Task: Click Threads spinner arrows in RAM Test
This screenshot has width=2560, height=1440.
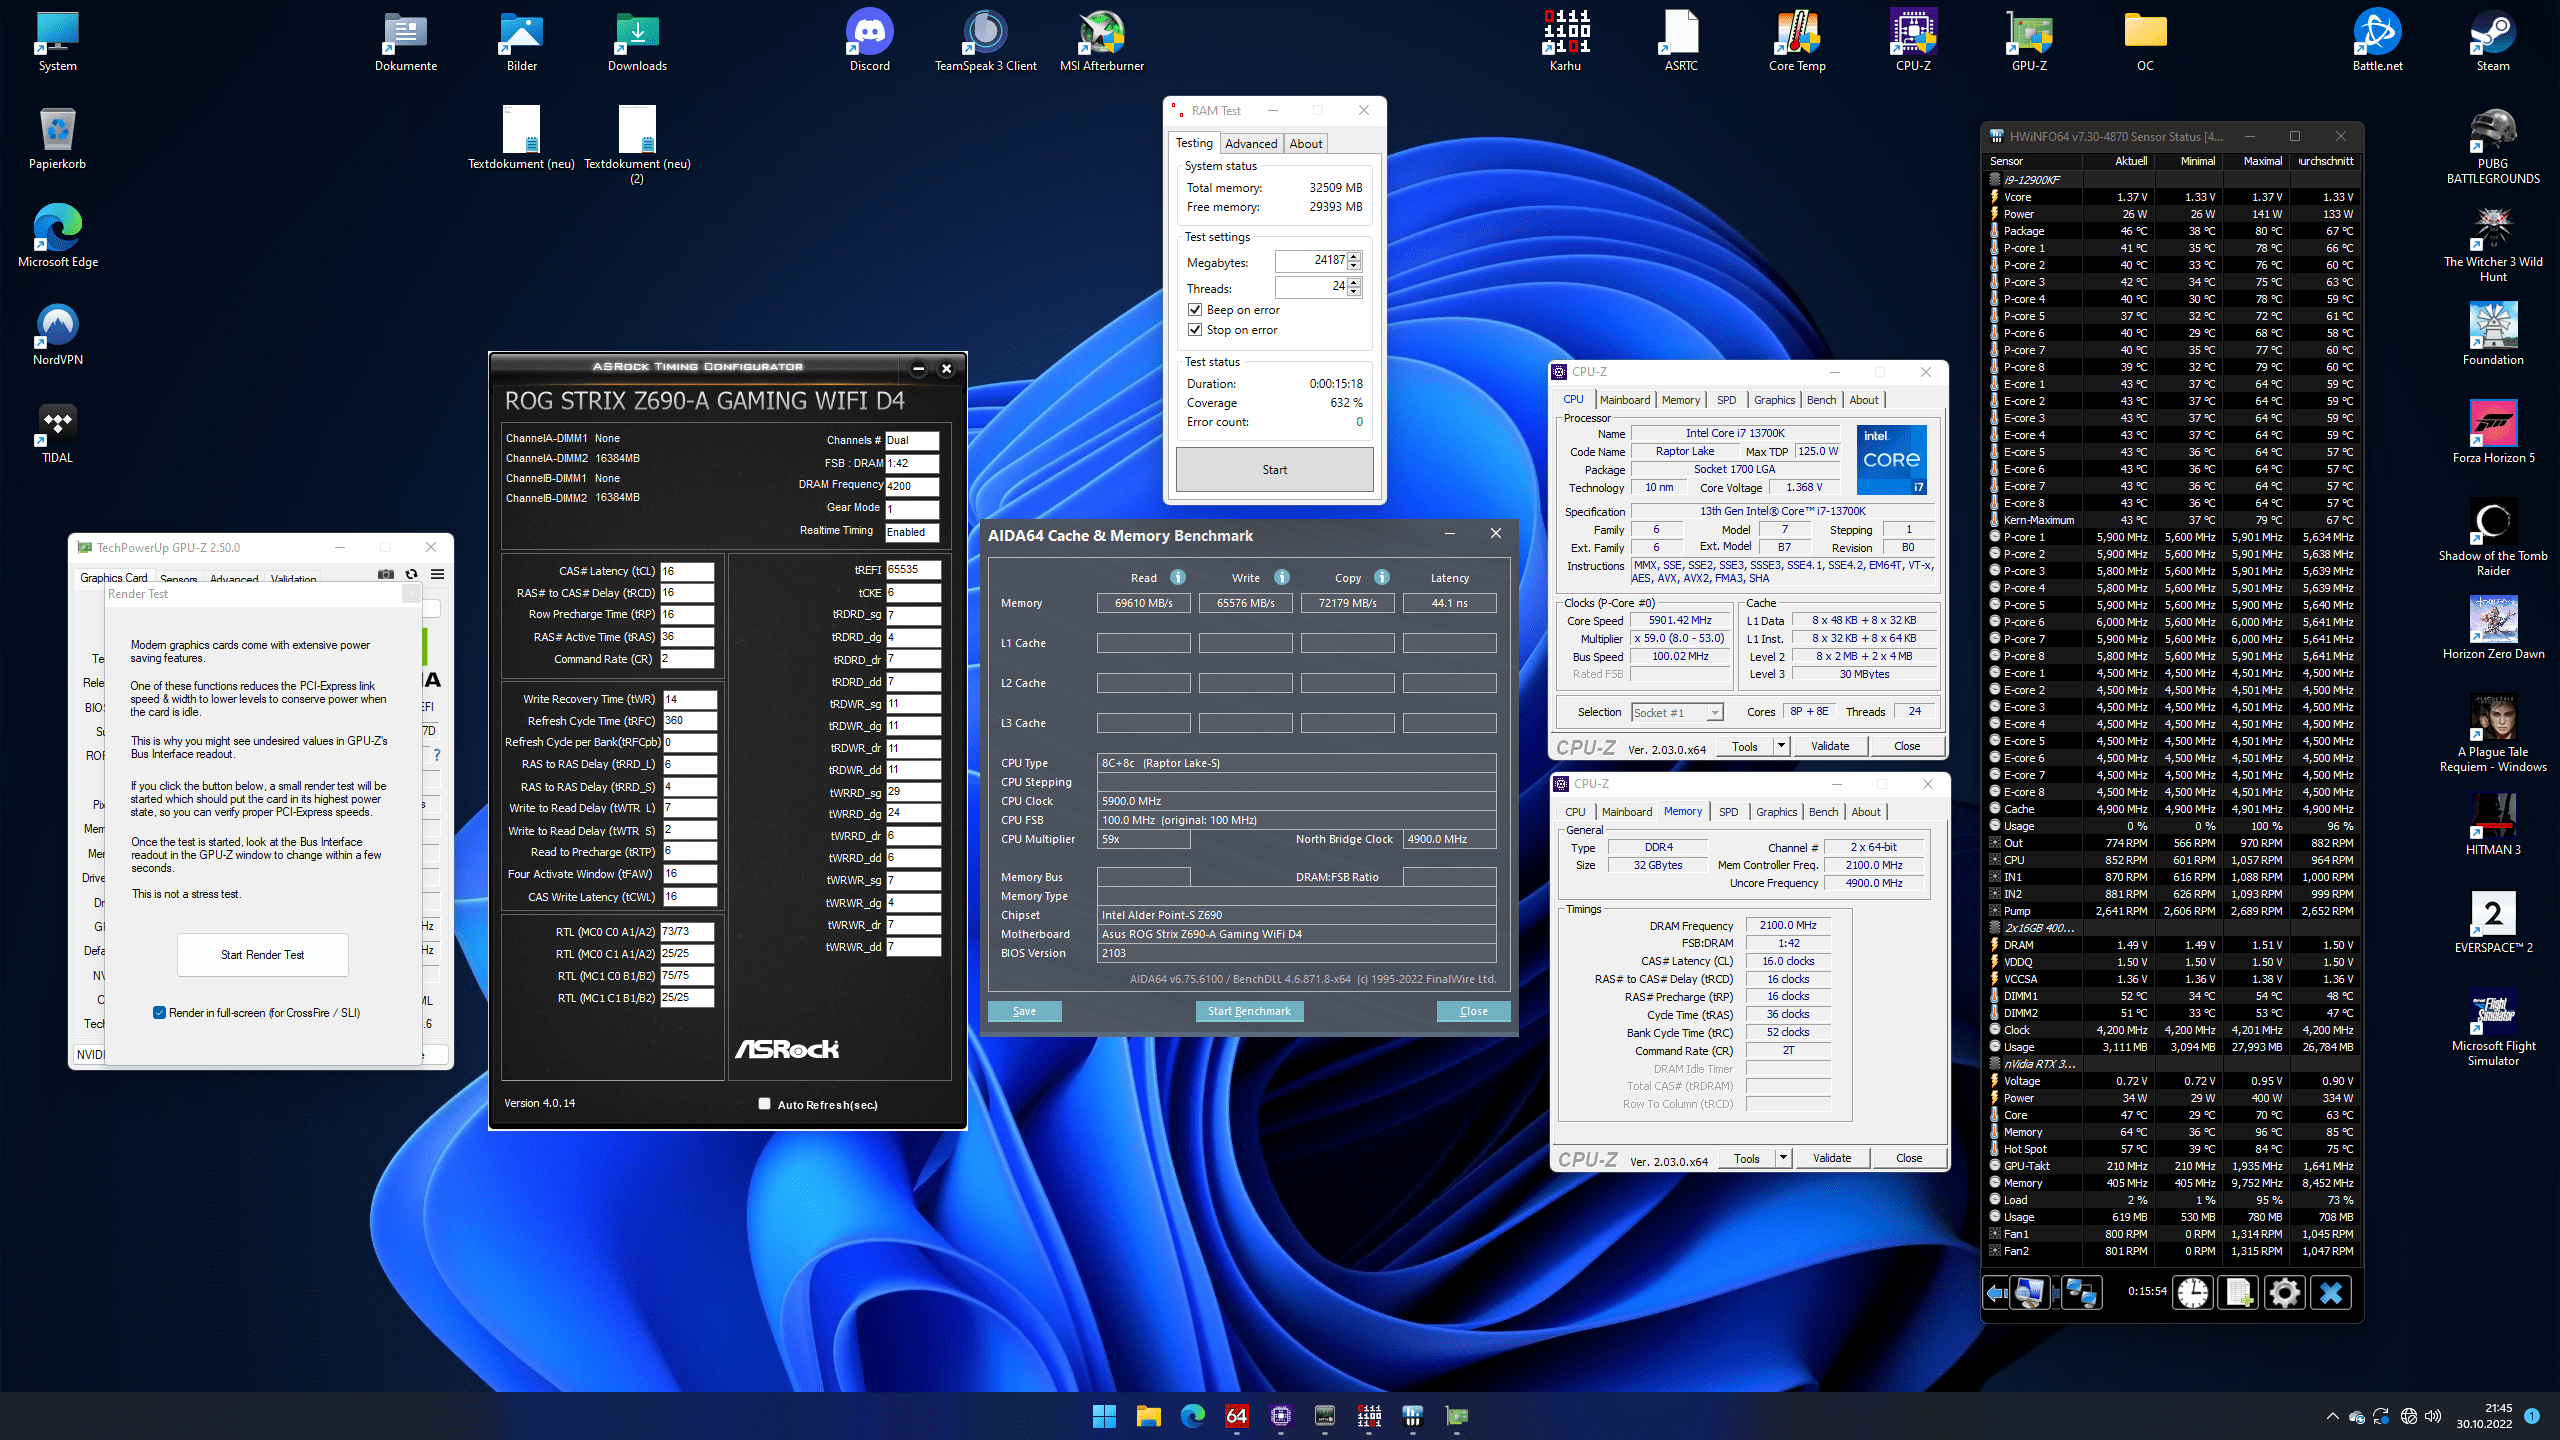Action: tap(1354, 287)
